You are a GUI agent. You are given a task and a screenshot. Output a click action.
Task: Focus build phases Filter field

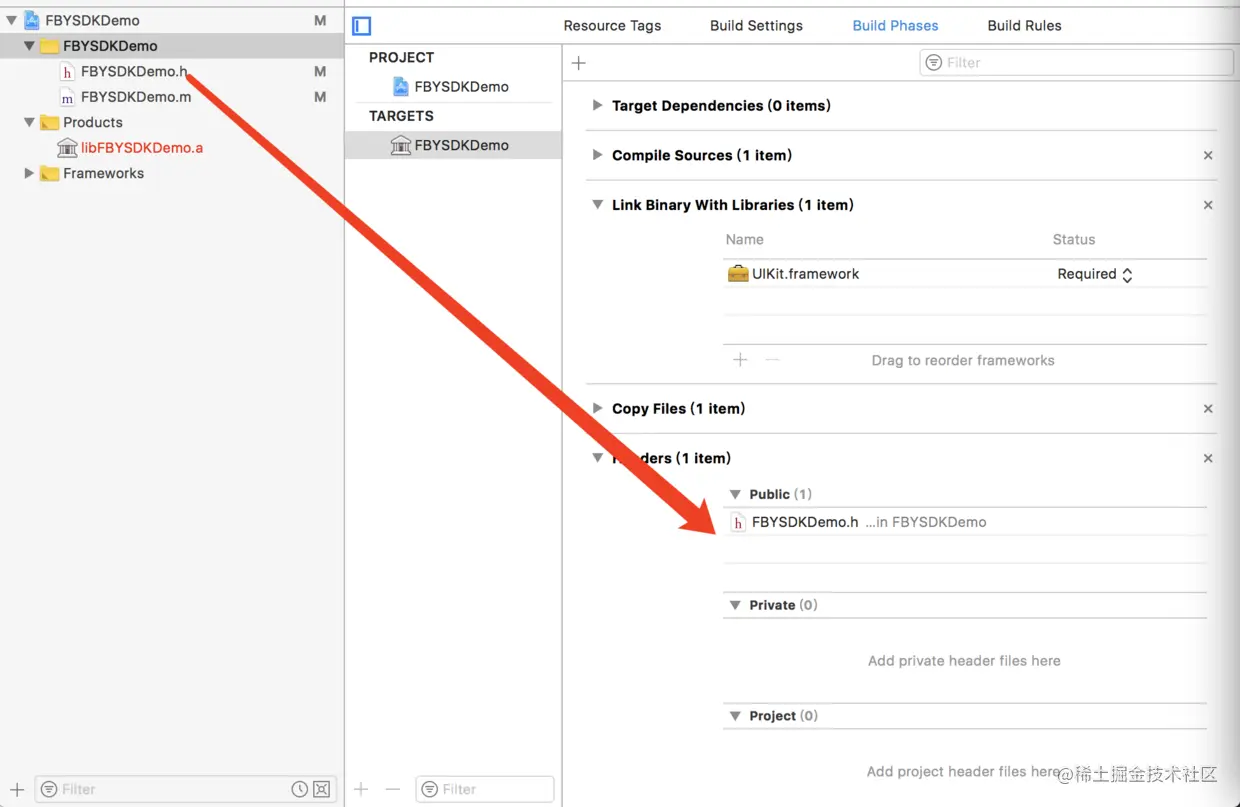click(1076, 62)
